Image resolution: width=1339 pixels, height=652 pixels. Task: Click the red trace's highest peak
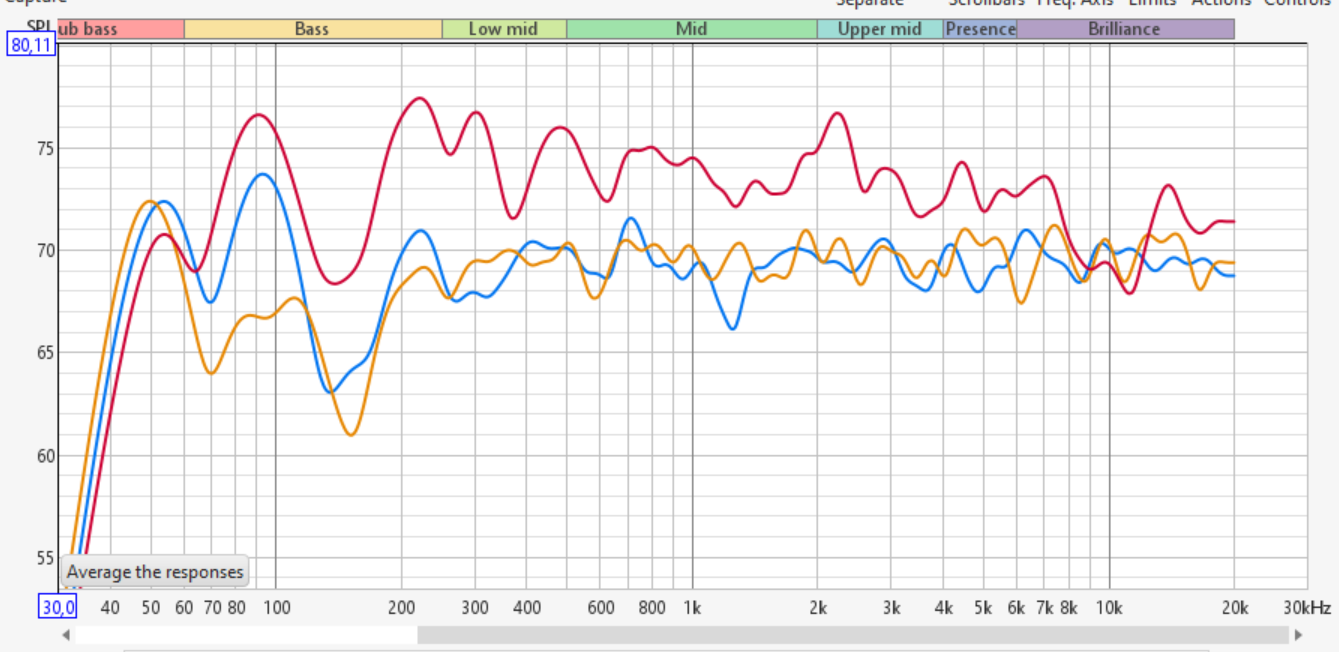[419, 98]
